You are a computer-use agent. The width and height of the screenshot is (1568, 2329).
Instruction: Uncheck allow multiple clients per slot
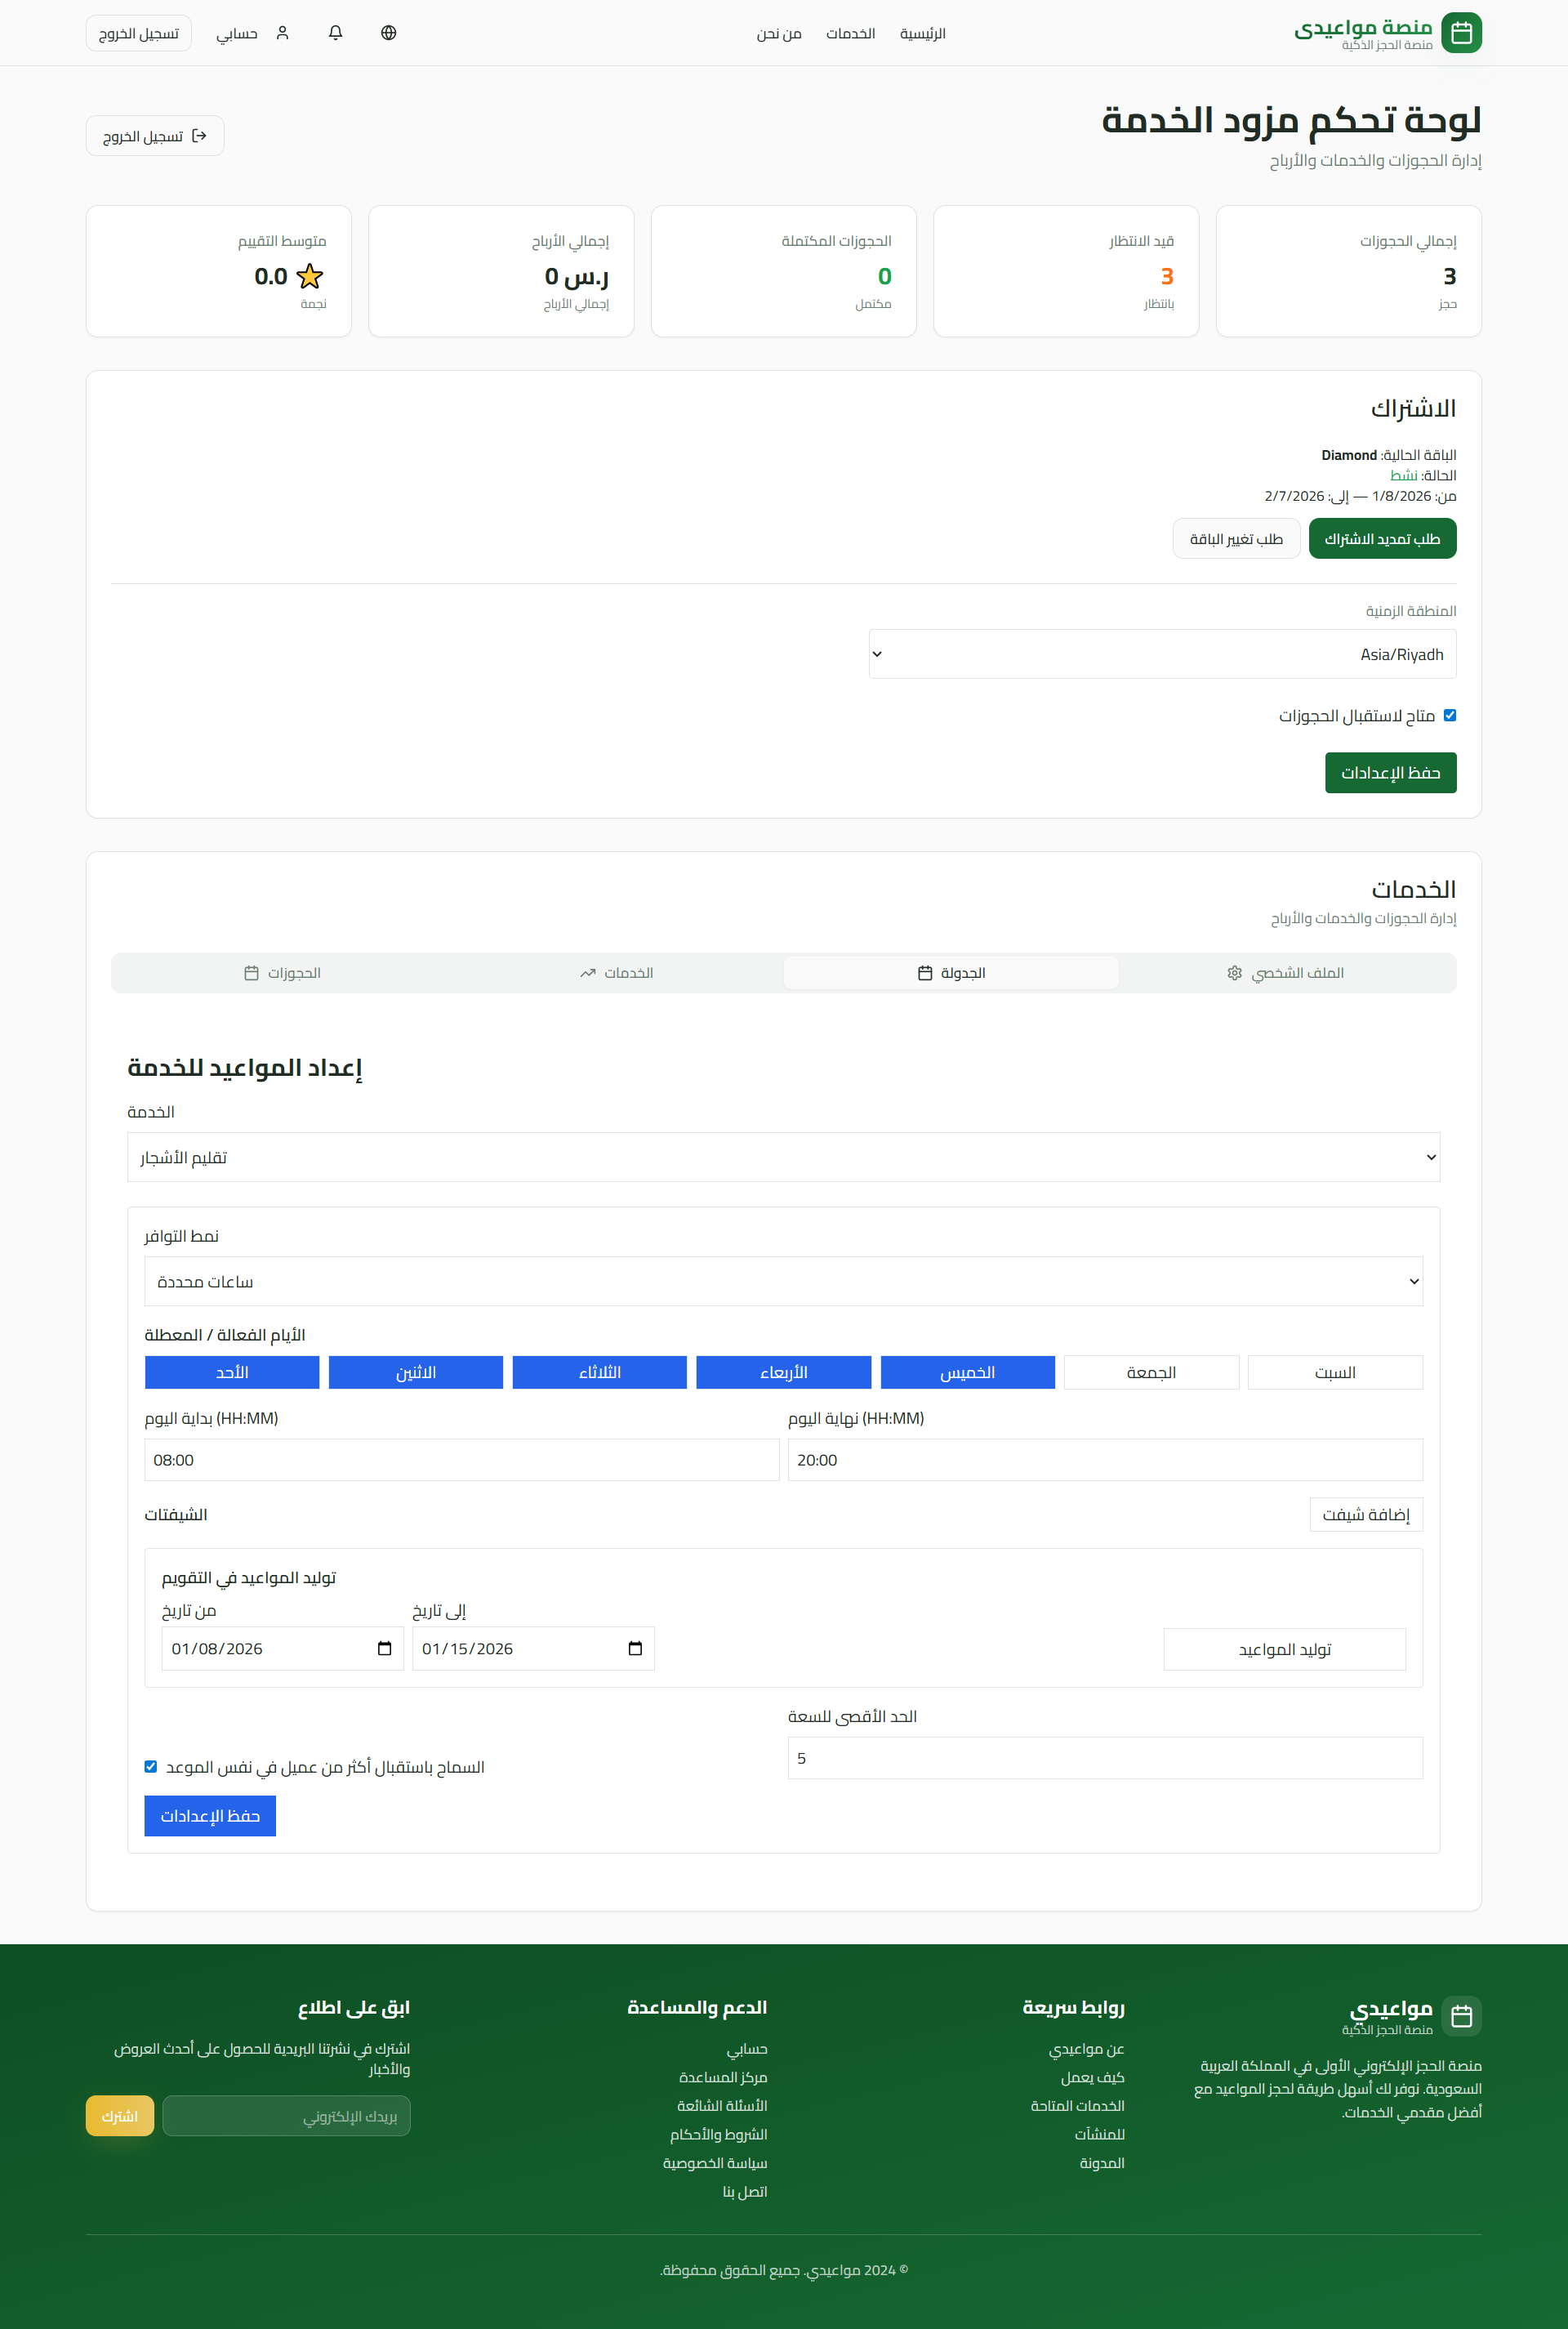(x=151, y=1767)
